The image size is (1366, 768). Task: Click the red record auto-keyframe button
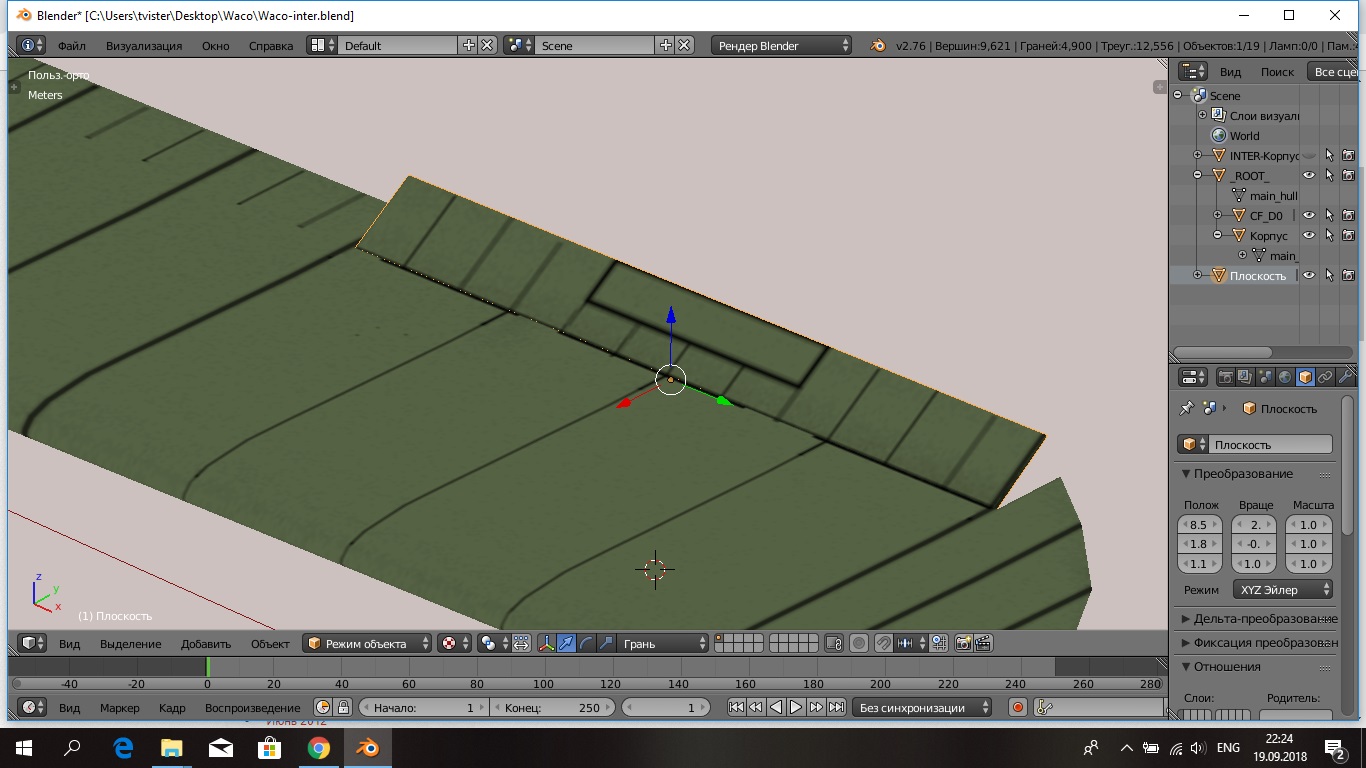coord(1018,707)
